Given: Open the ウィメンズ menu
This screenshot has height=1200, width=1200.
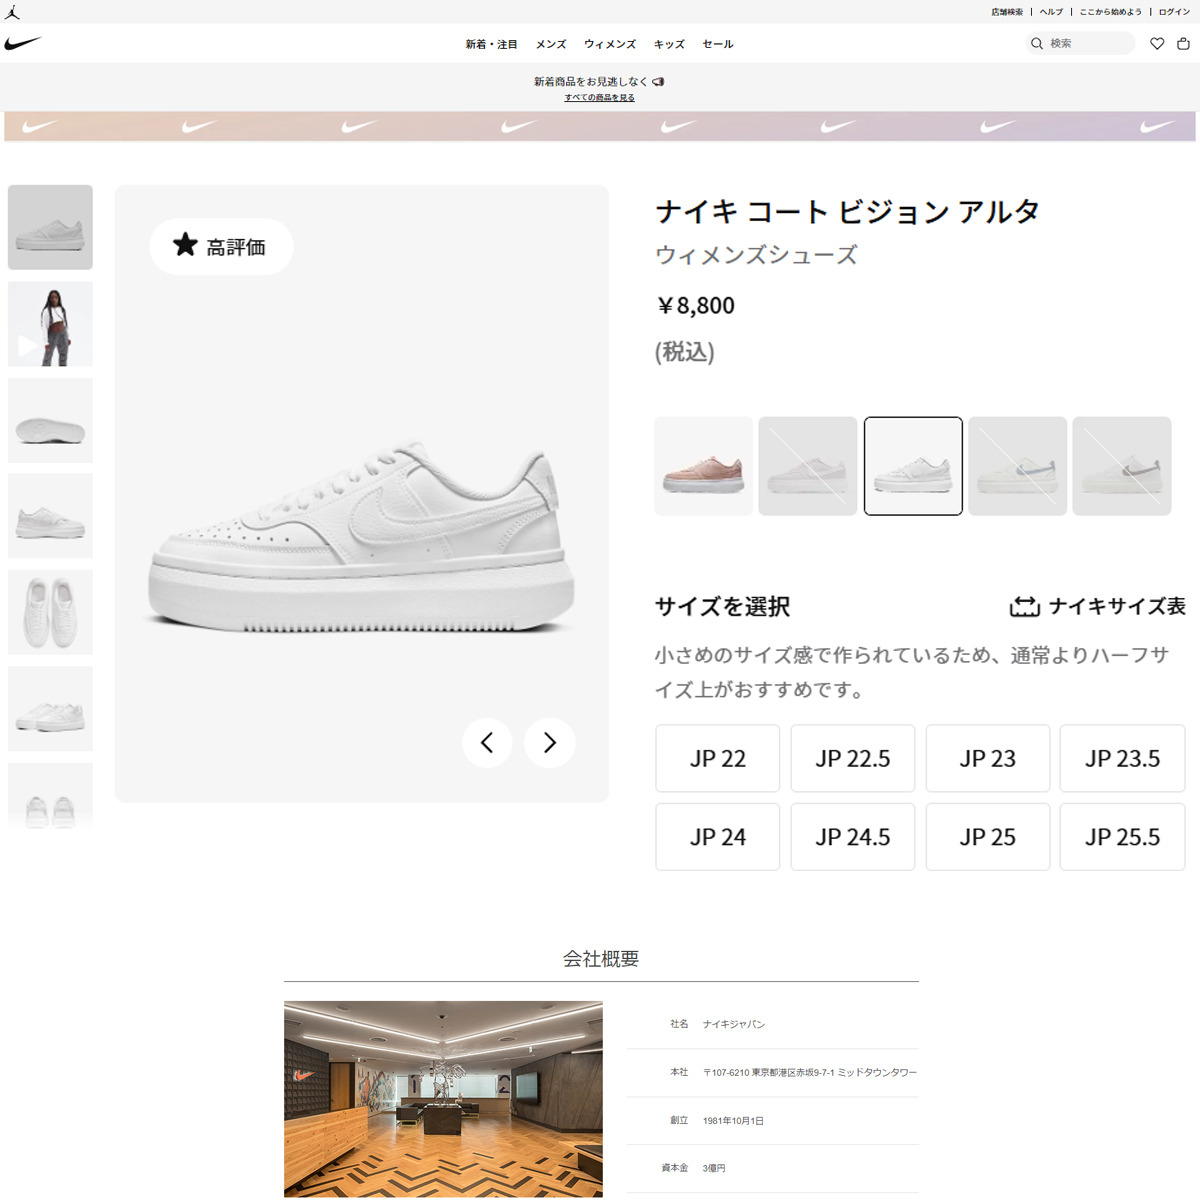Looking at the screenshot, I should (610, 44).
